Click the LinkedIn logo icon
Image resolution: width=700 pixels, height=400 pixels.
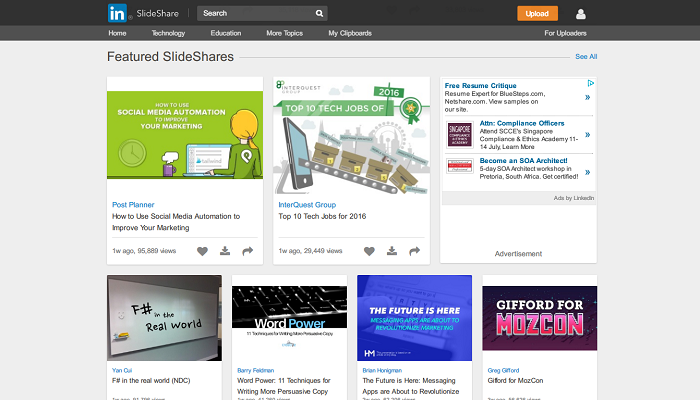(117, 13)
